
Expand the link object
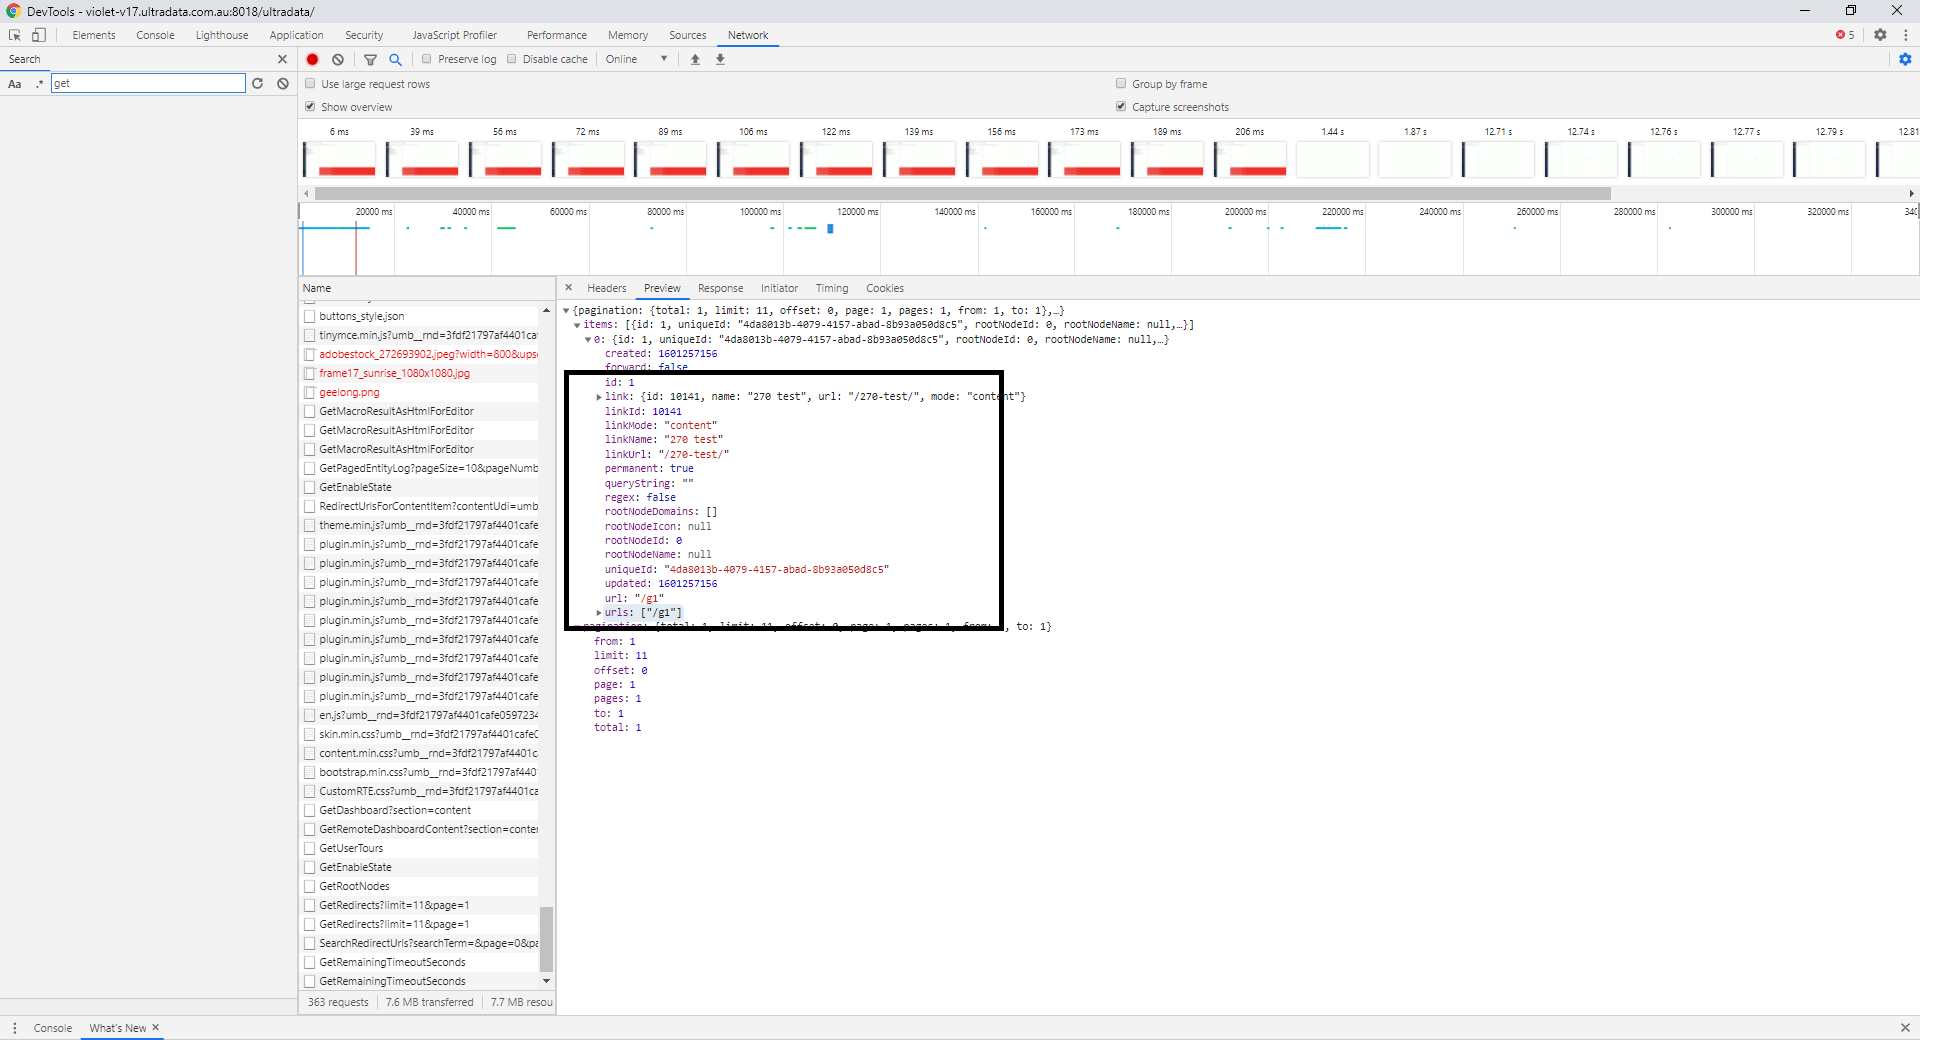tap(599, 397)
